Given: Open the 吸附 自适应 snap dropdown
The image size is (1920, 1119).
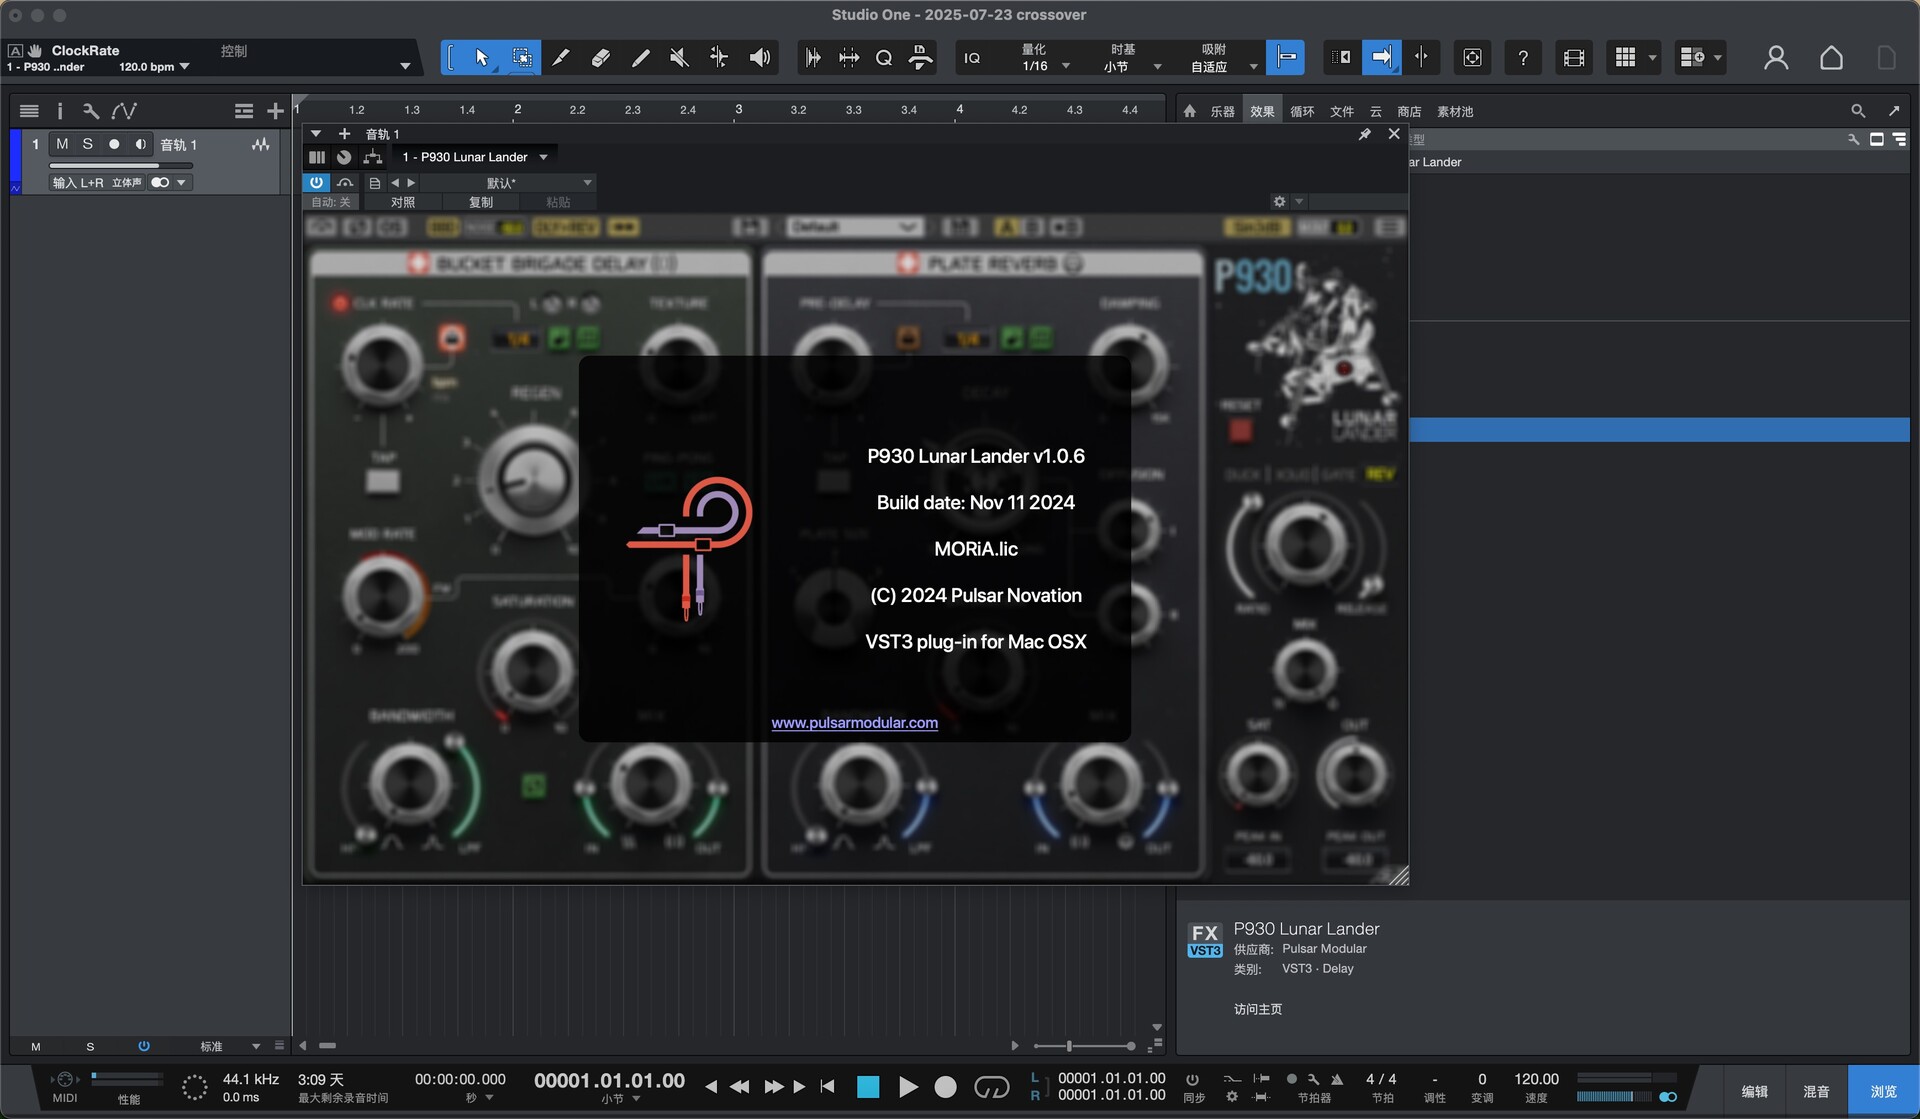Looking at the screenshot, I should [1222, 58].
